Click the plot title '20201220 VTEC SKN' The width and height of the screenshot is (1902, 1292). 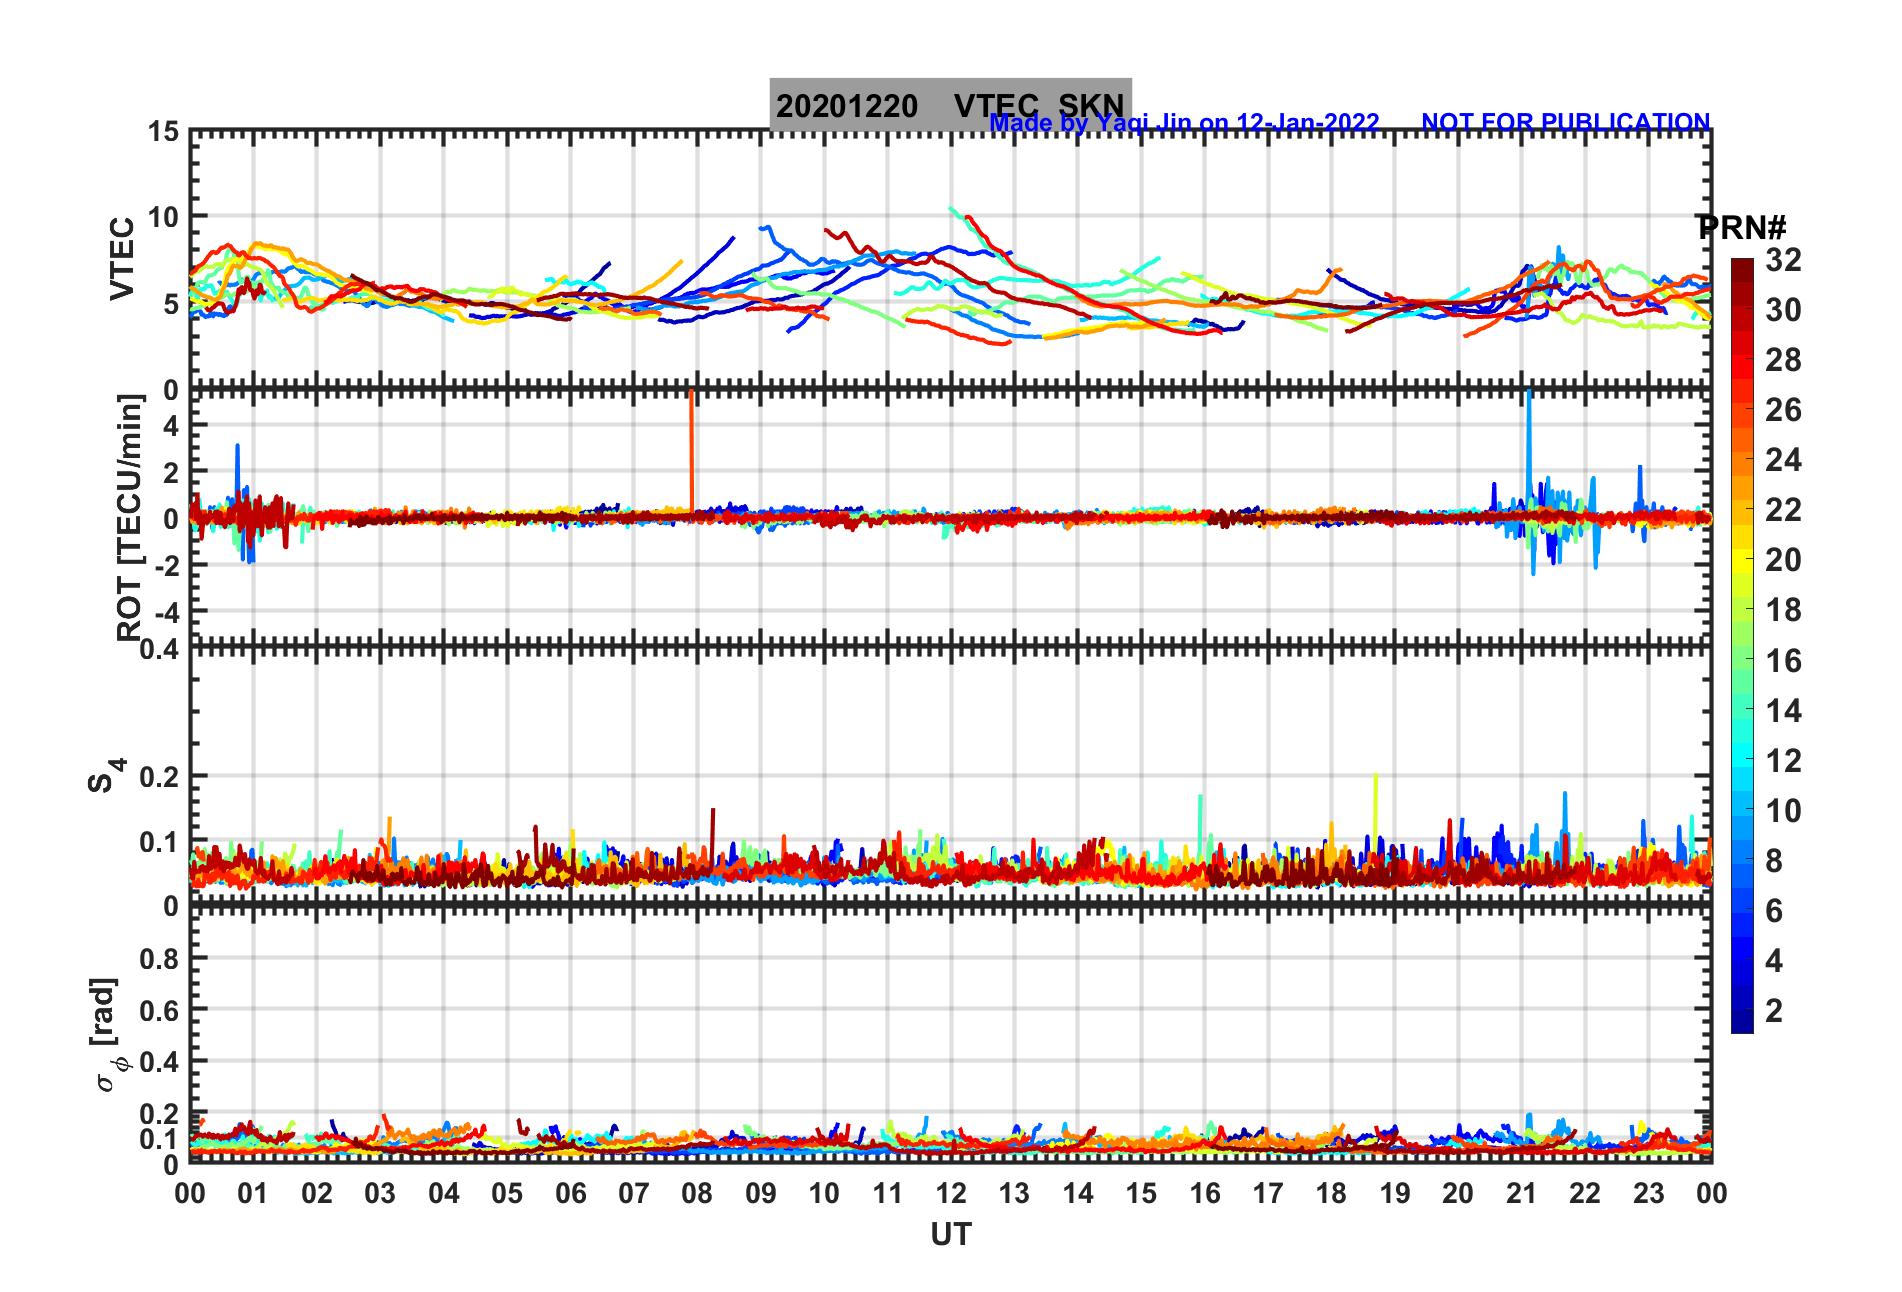point(950,105)
